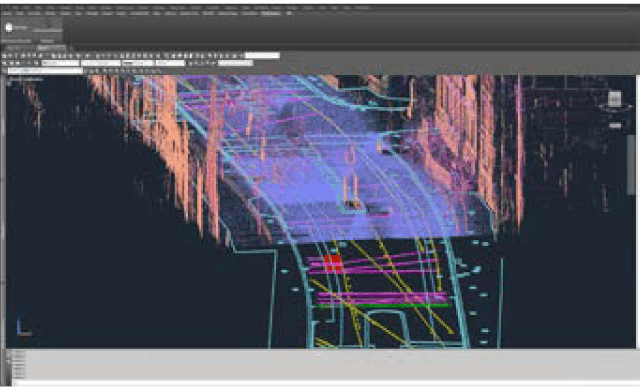Open the third dropdown showing a line sample

(x=138, y=63)
